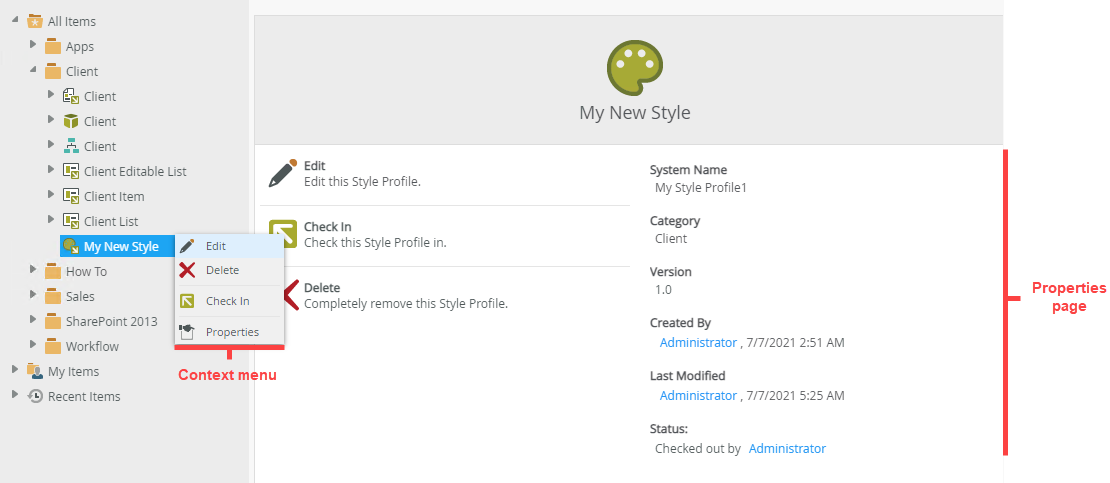Select the Sales folder in tree
Viewport: 1110px width, 483px height.
tap(80, 296)
